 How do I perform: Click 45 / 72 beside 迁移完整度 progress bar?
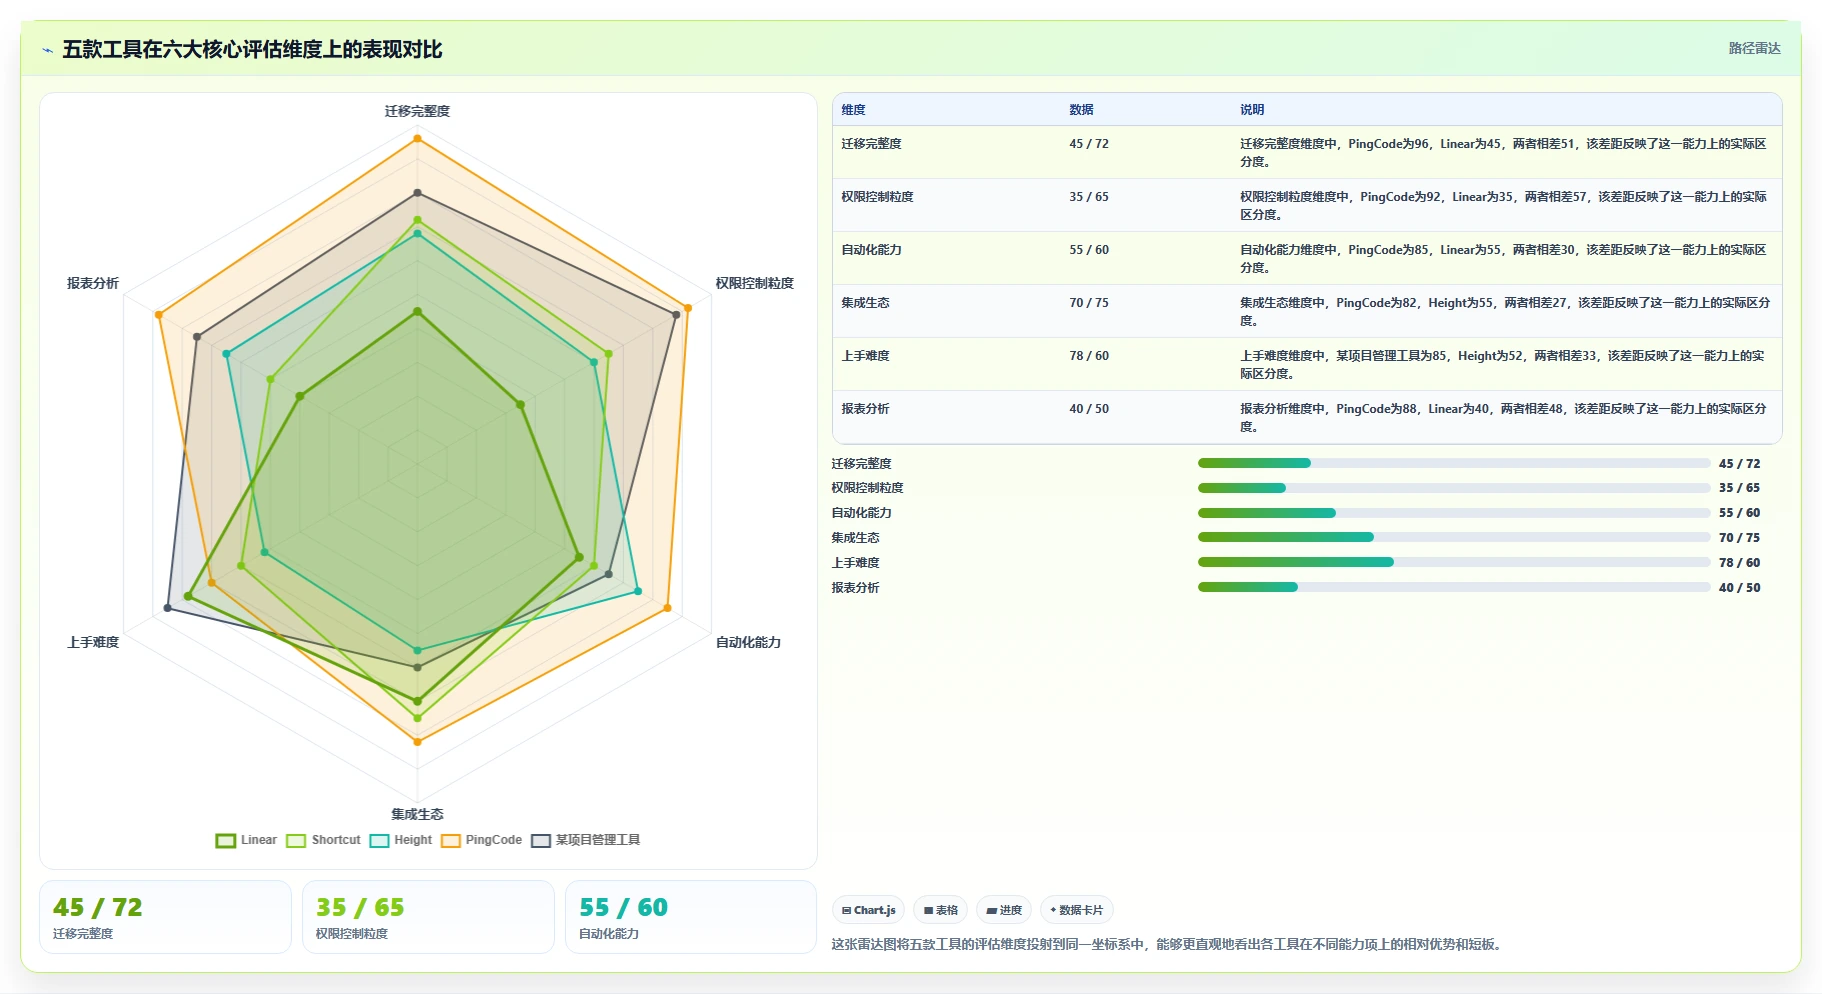pos(1739,464)
